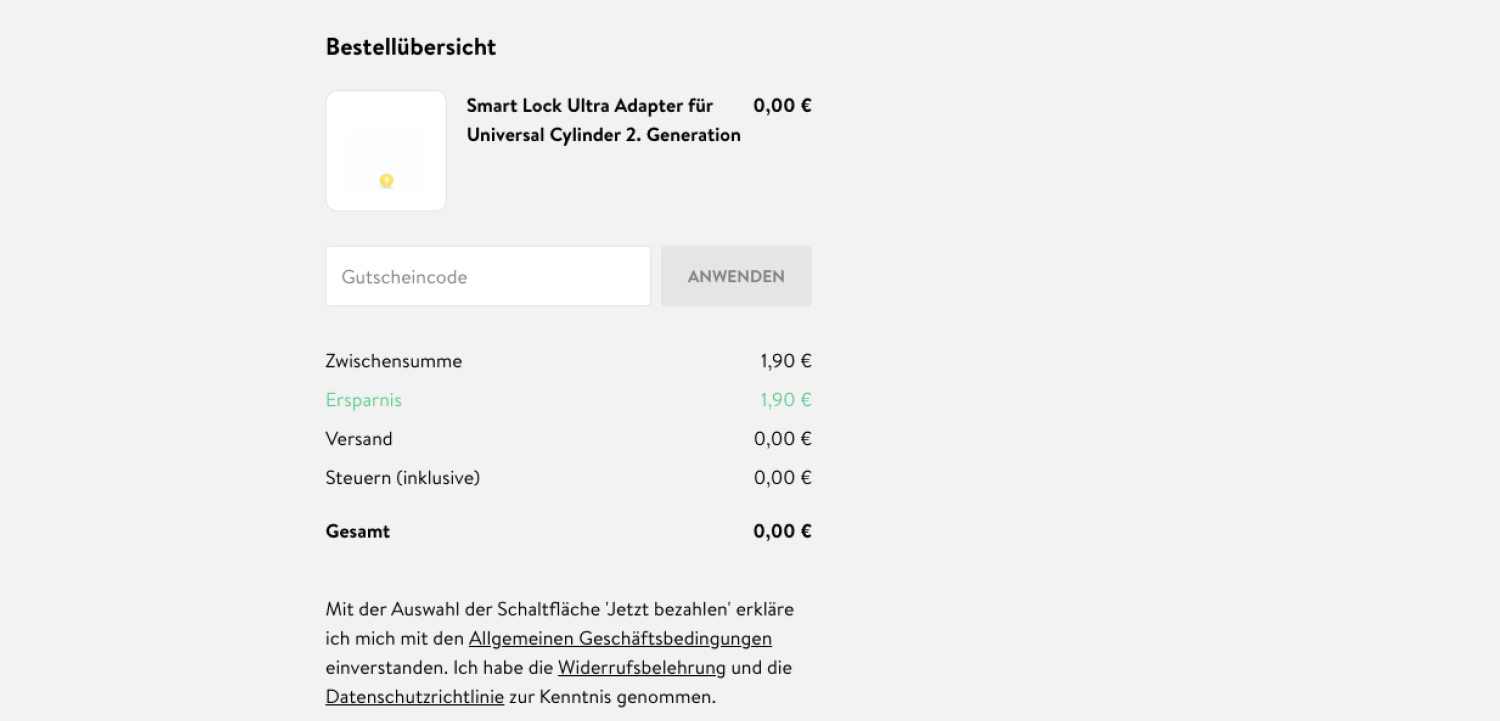Select the Smart Lock Ultra Adapter product title
This screenshot has height=721, width=1500.
[x=603, y=120]
